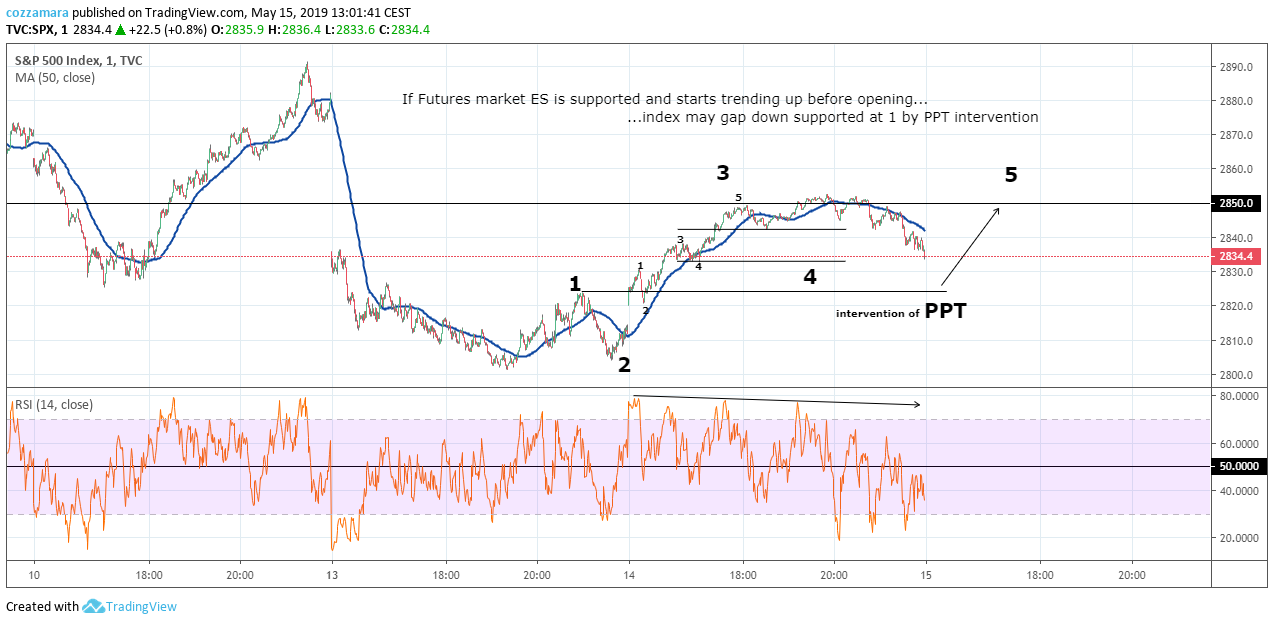Click the 'cozzamara' author name

[38, 13]
